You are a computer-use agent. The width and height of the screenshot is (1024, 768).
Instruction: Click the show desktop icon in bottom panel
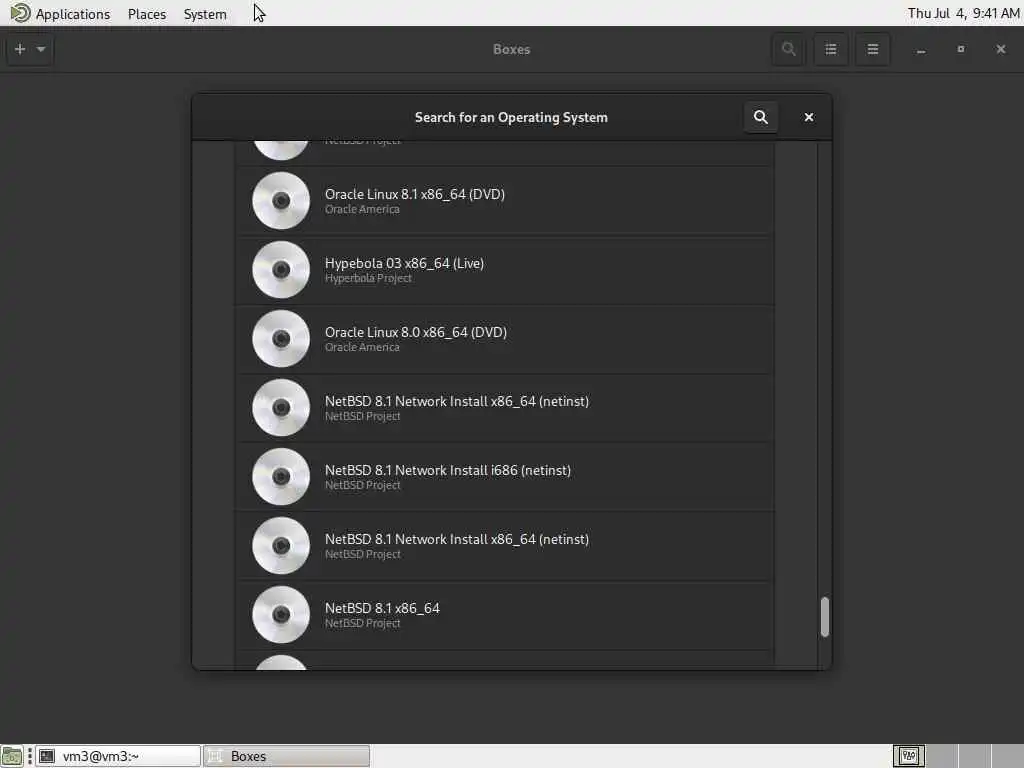(x=12, y=756)
